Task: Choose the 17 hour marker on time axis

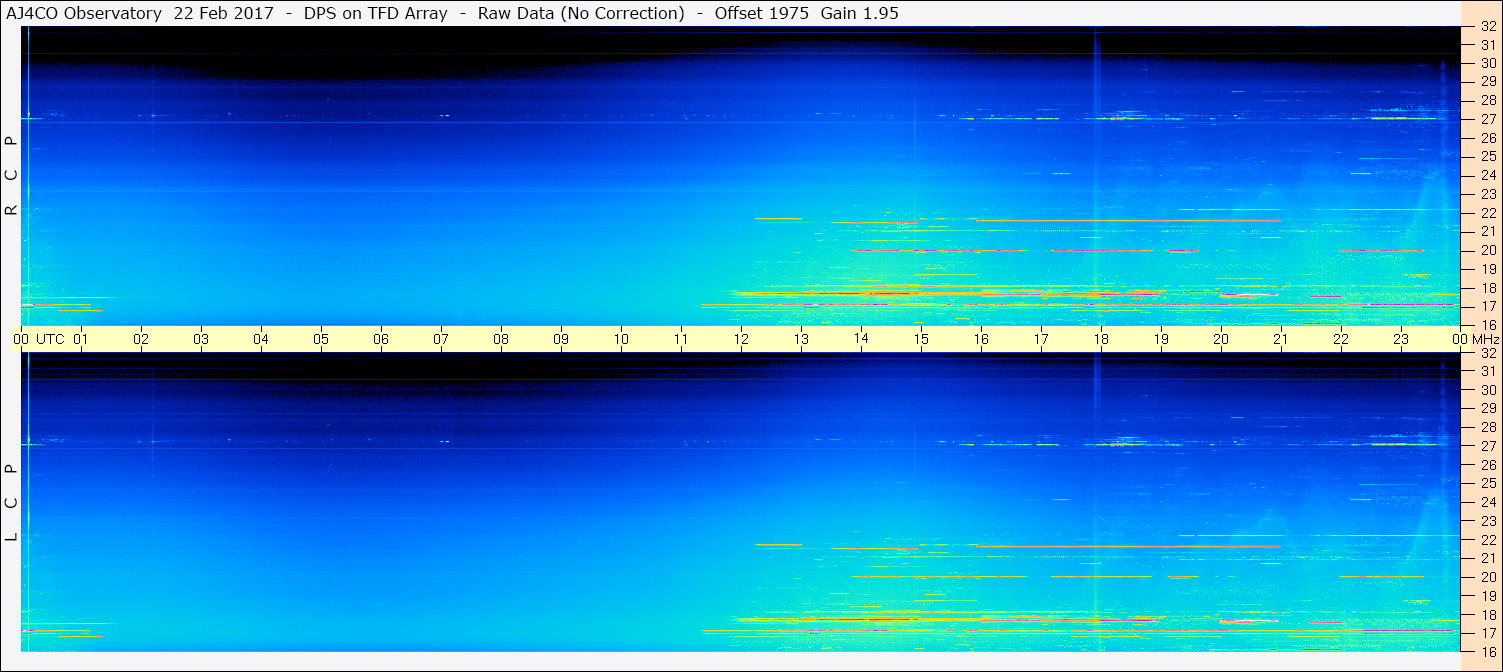Action: pyautogui.click(x=1041, y=339)
